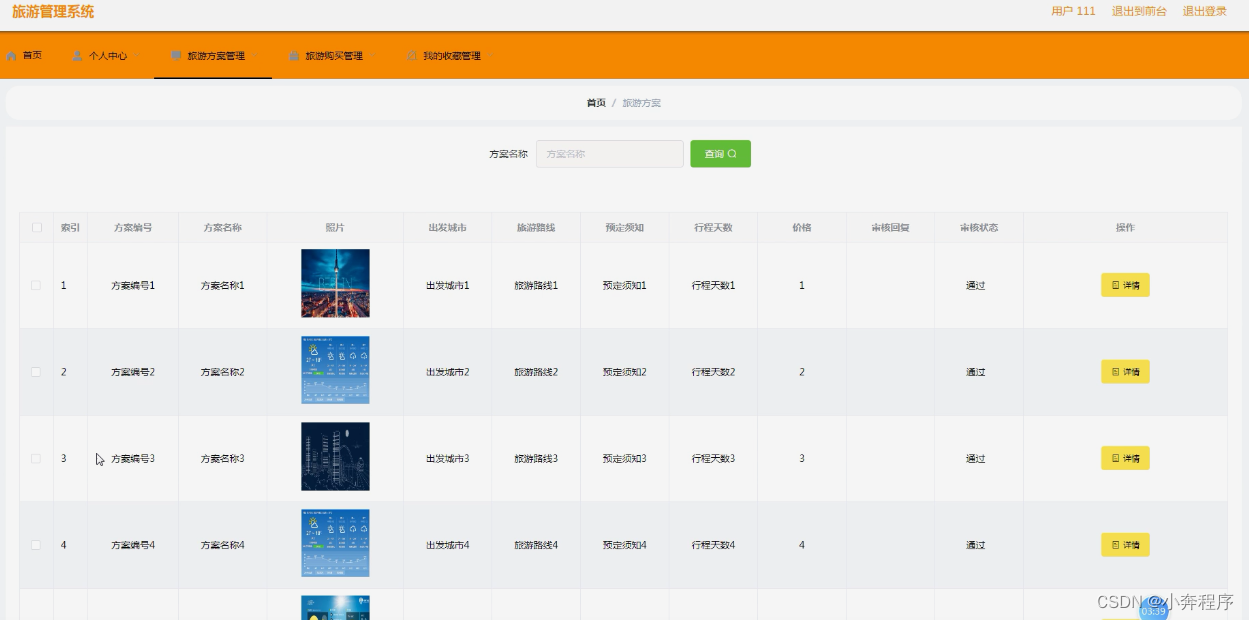This screenshot has width=1249, height=620.
Task: Open 详情 for 方案名称3
Action: click(1125, 458)
